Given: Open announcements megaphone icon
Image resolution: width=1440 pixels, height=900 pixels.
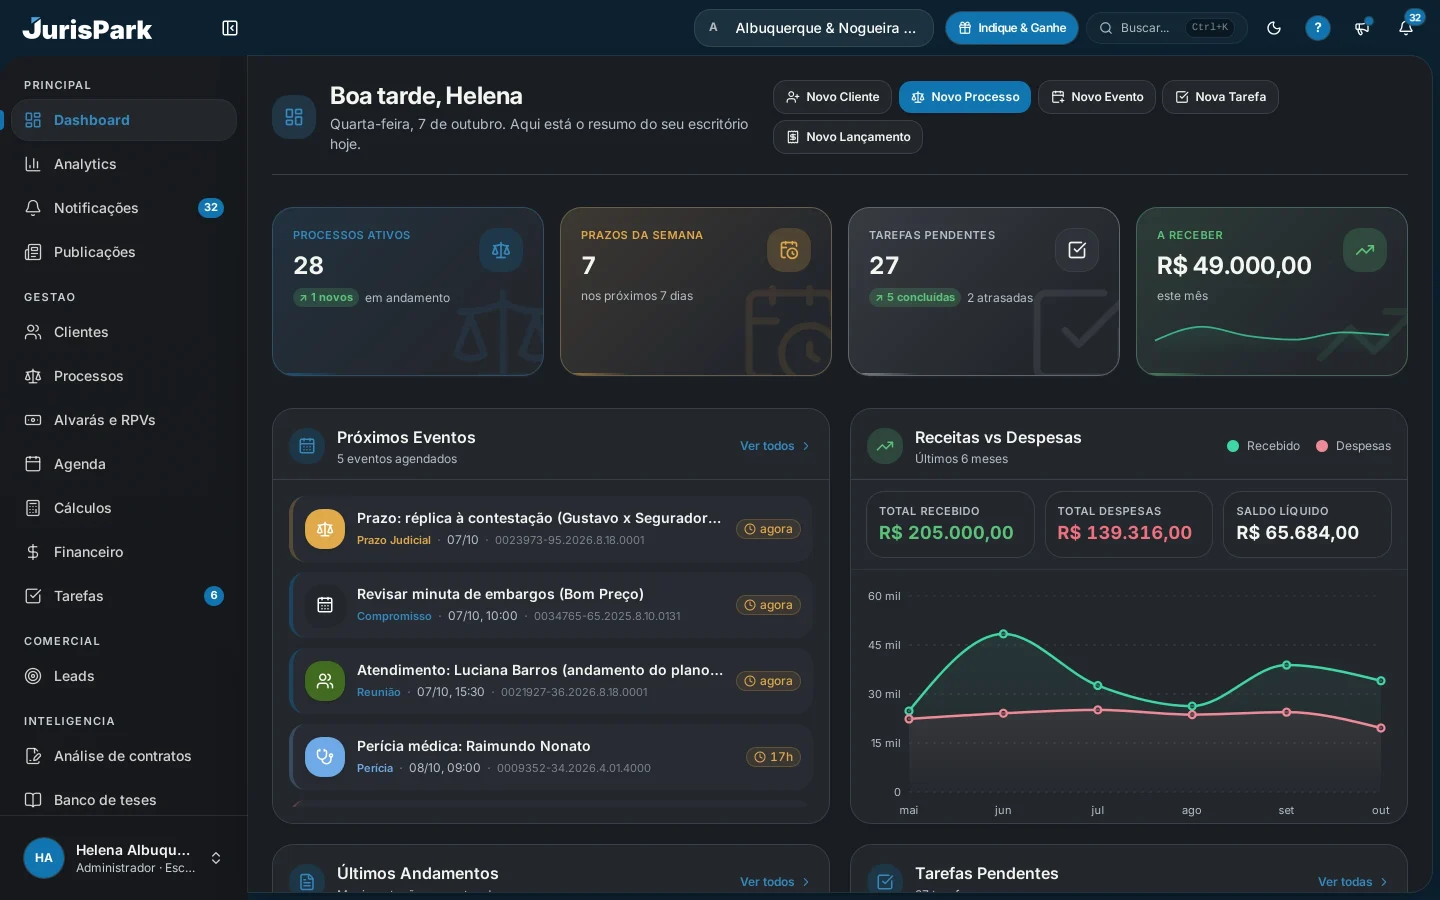Looking at the screenshot, I should (x=1362, y=28).
